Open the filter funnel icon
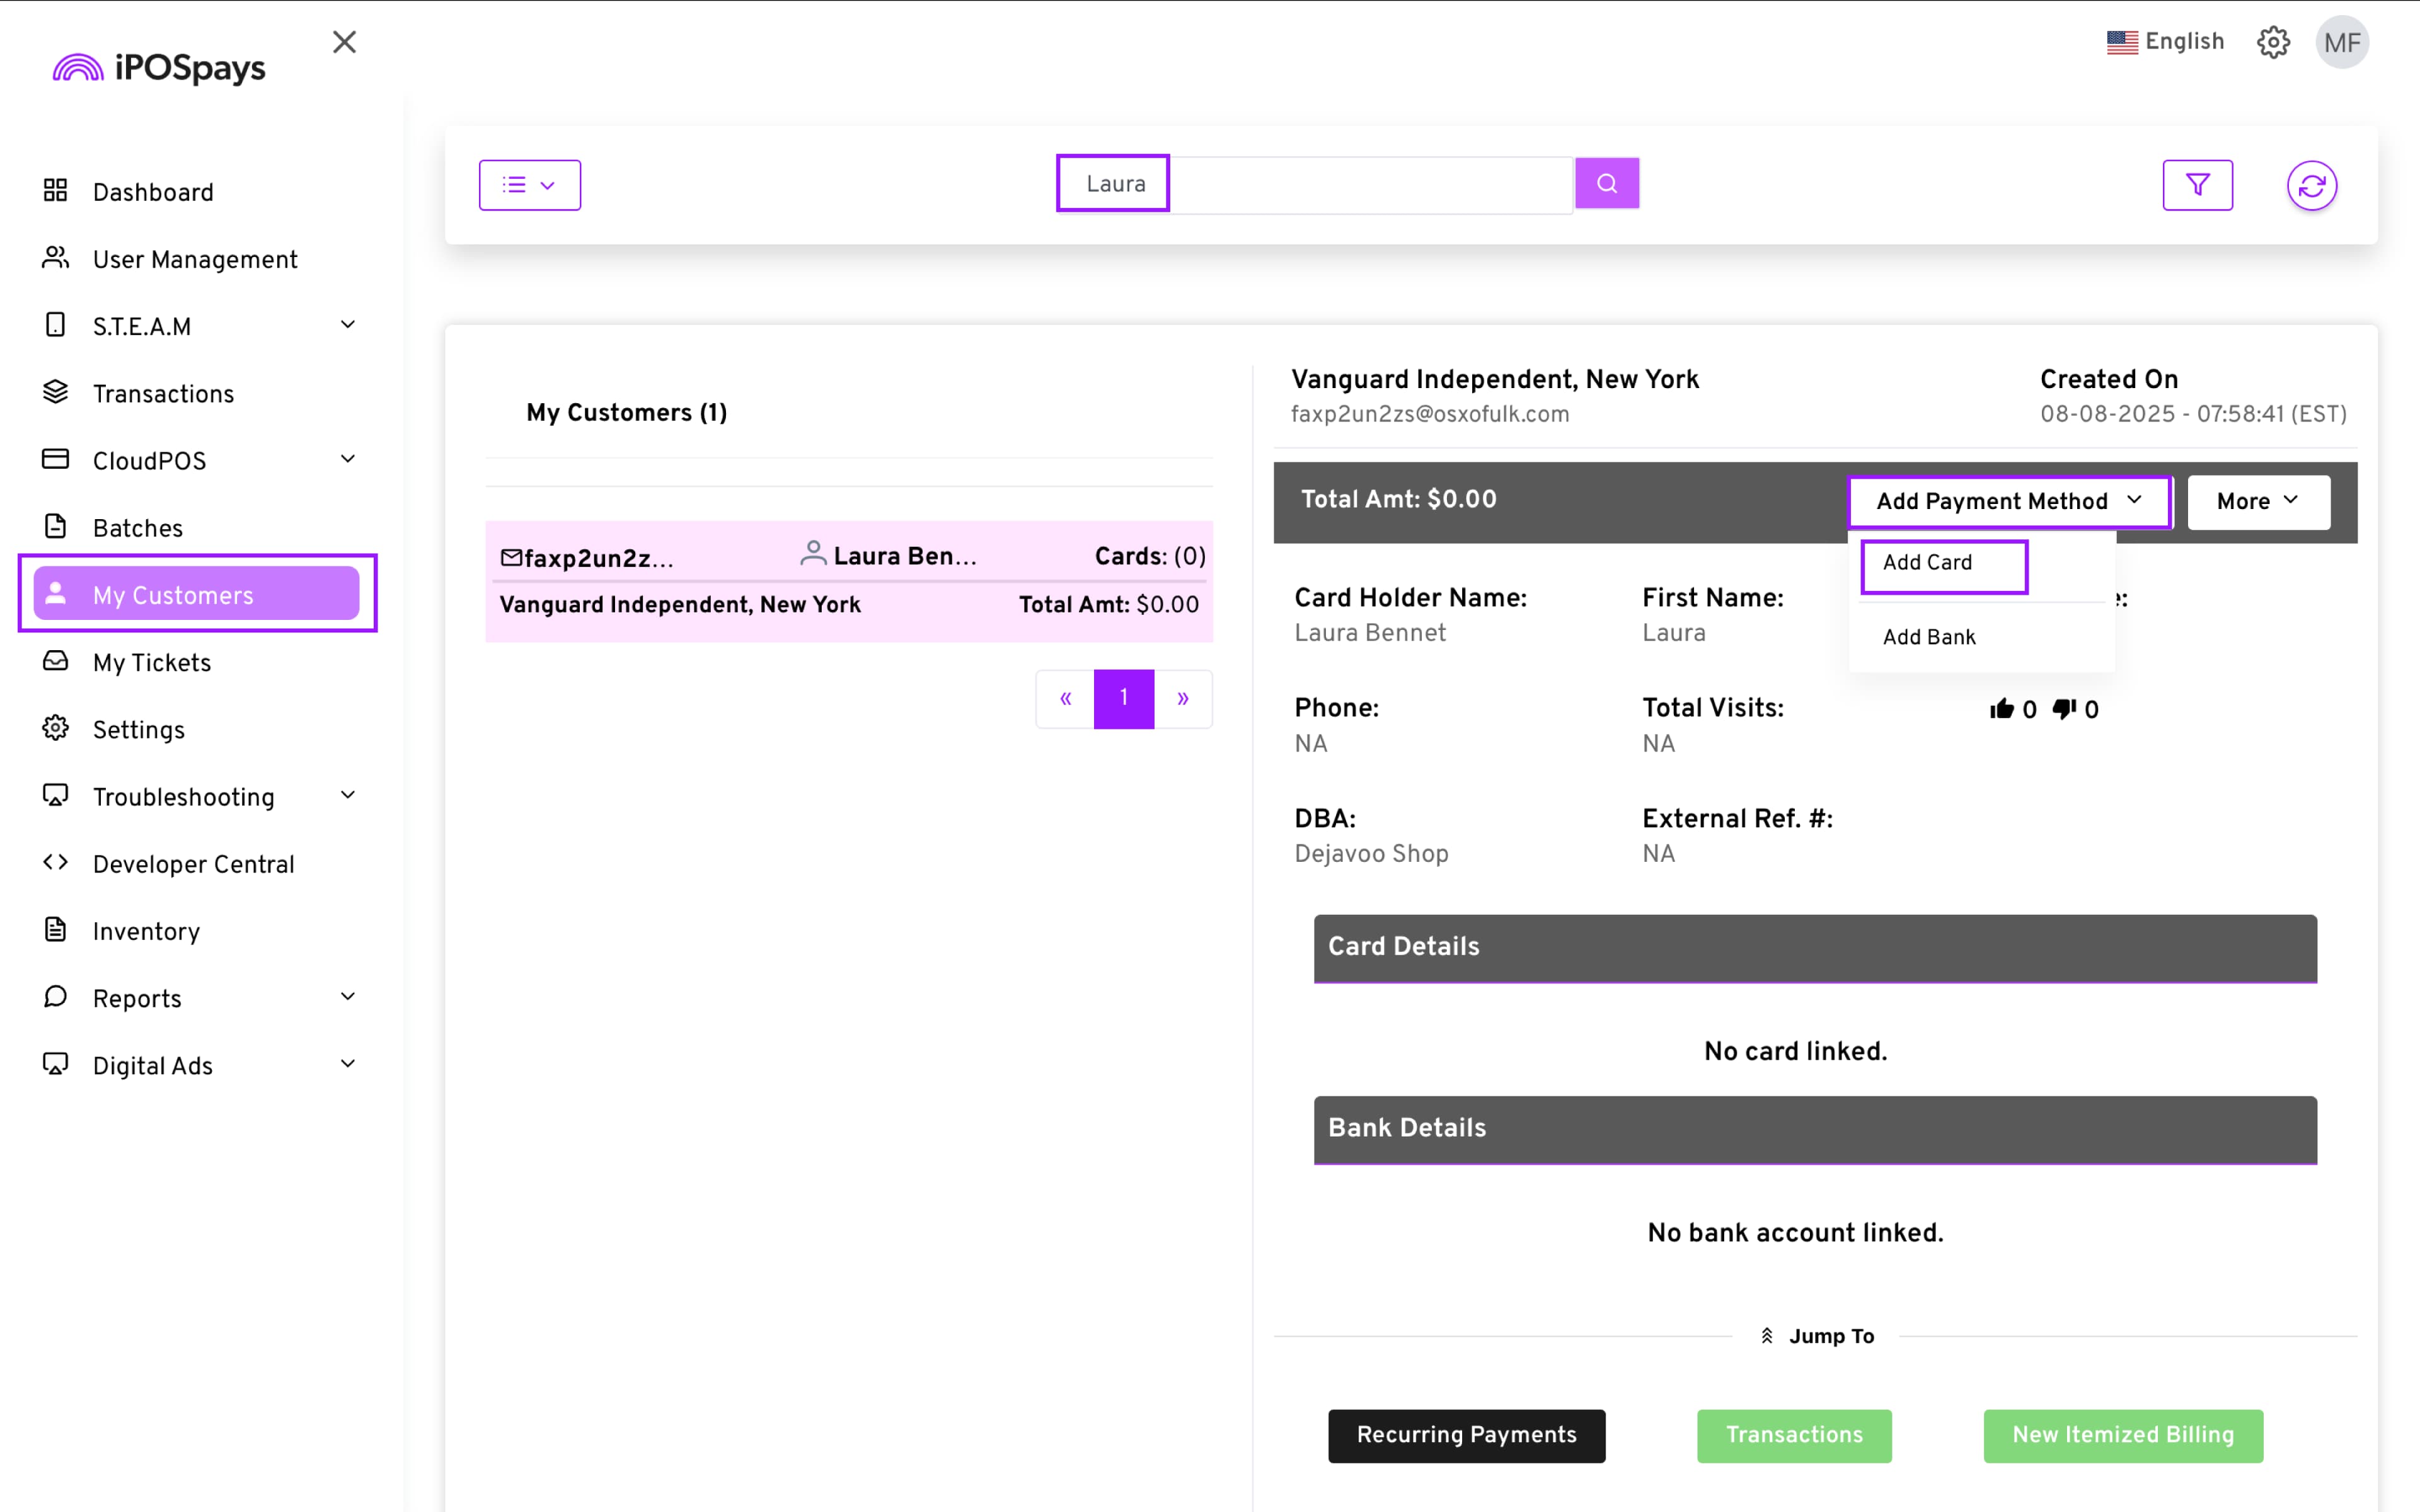 point(2197,185)
